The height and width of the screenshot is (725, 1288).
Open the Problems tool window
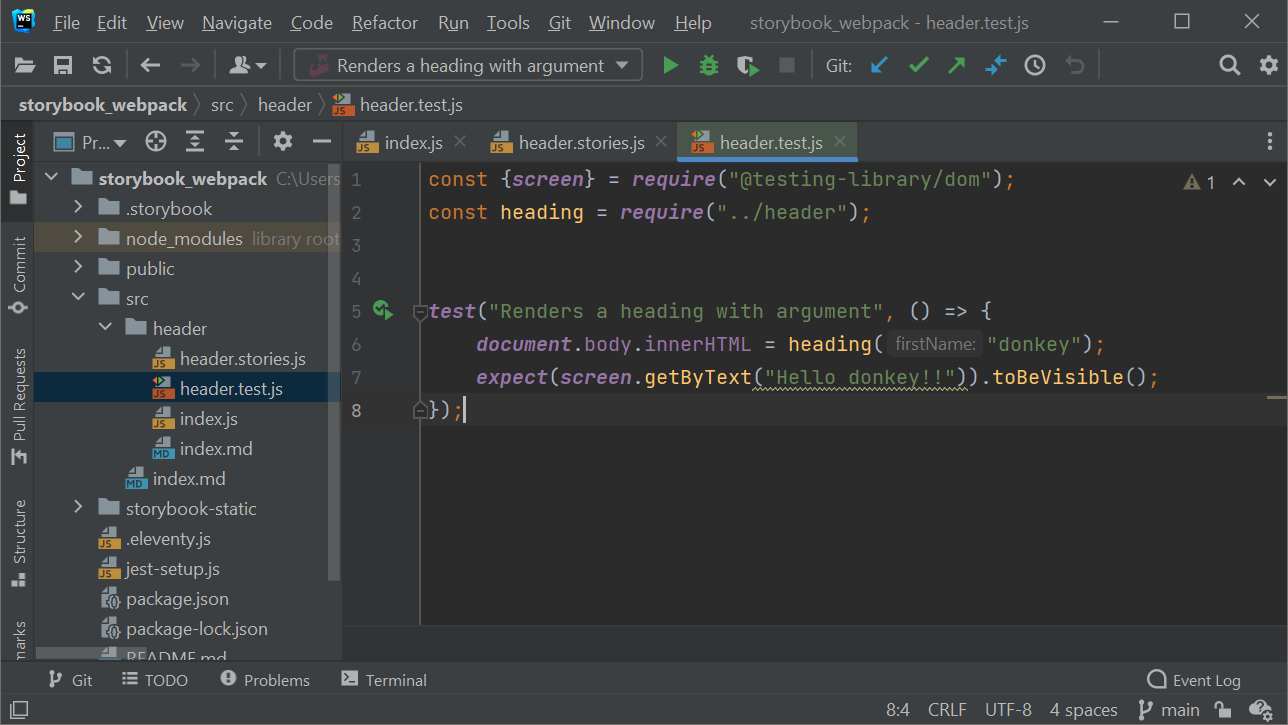point(265,680)
